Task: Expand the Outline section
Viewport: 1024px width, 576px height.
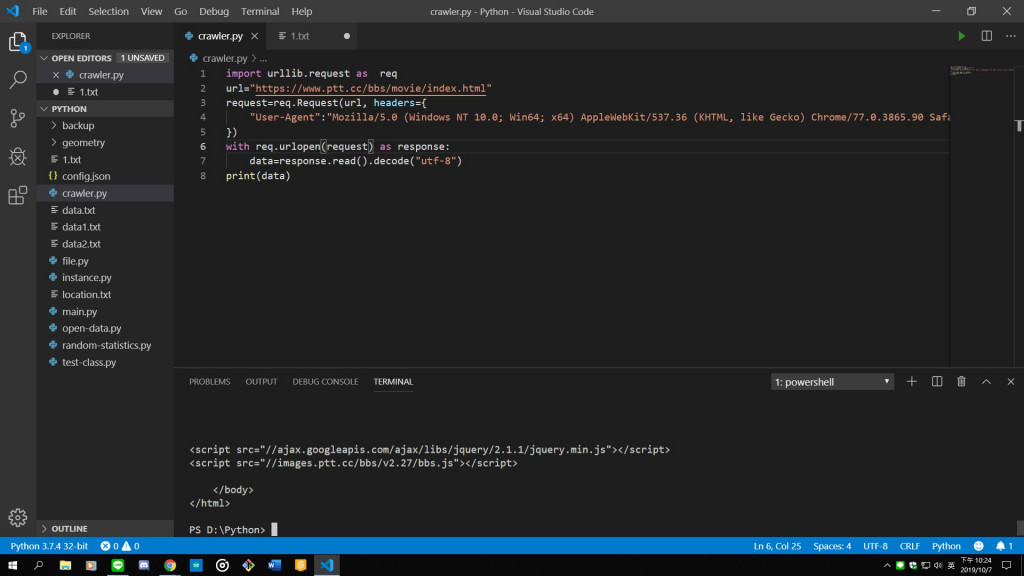Action: pyautogui.click(x=104, y=529)
